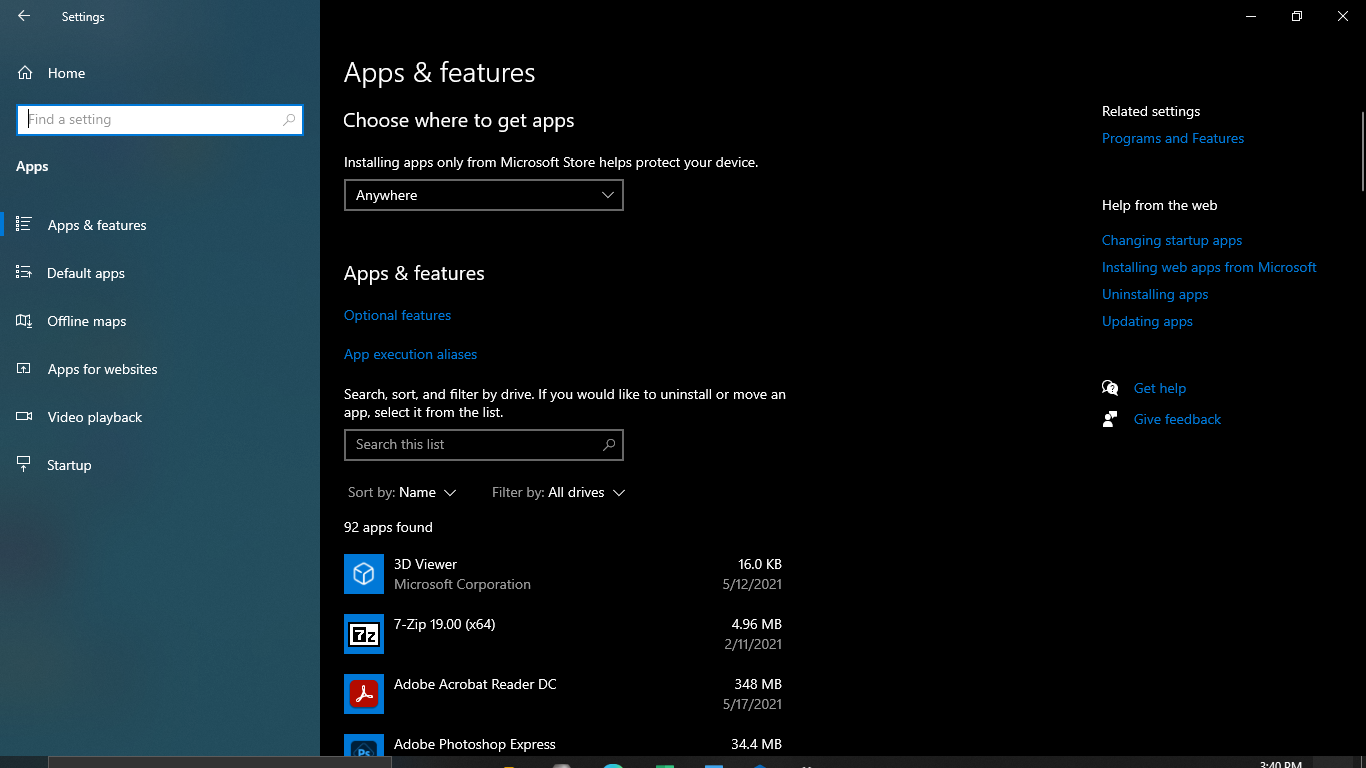The height and width of the screenshot is (768, 1366).
Task: Click the Help from the web heading
Action: coord(1160,205)
